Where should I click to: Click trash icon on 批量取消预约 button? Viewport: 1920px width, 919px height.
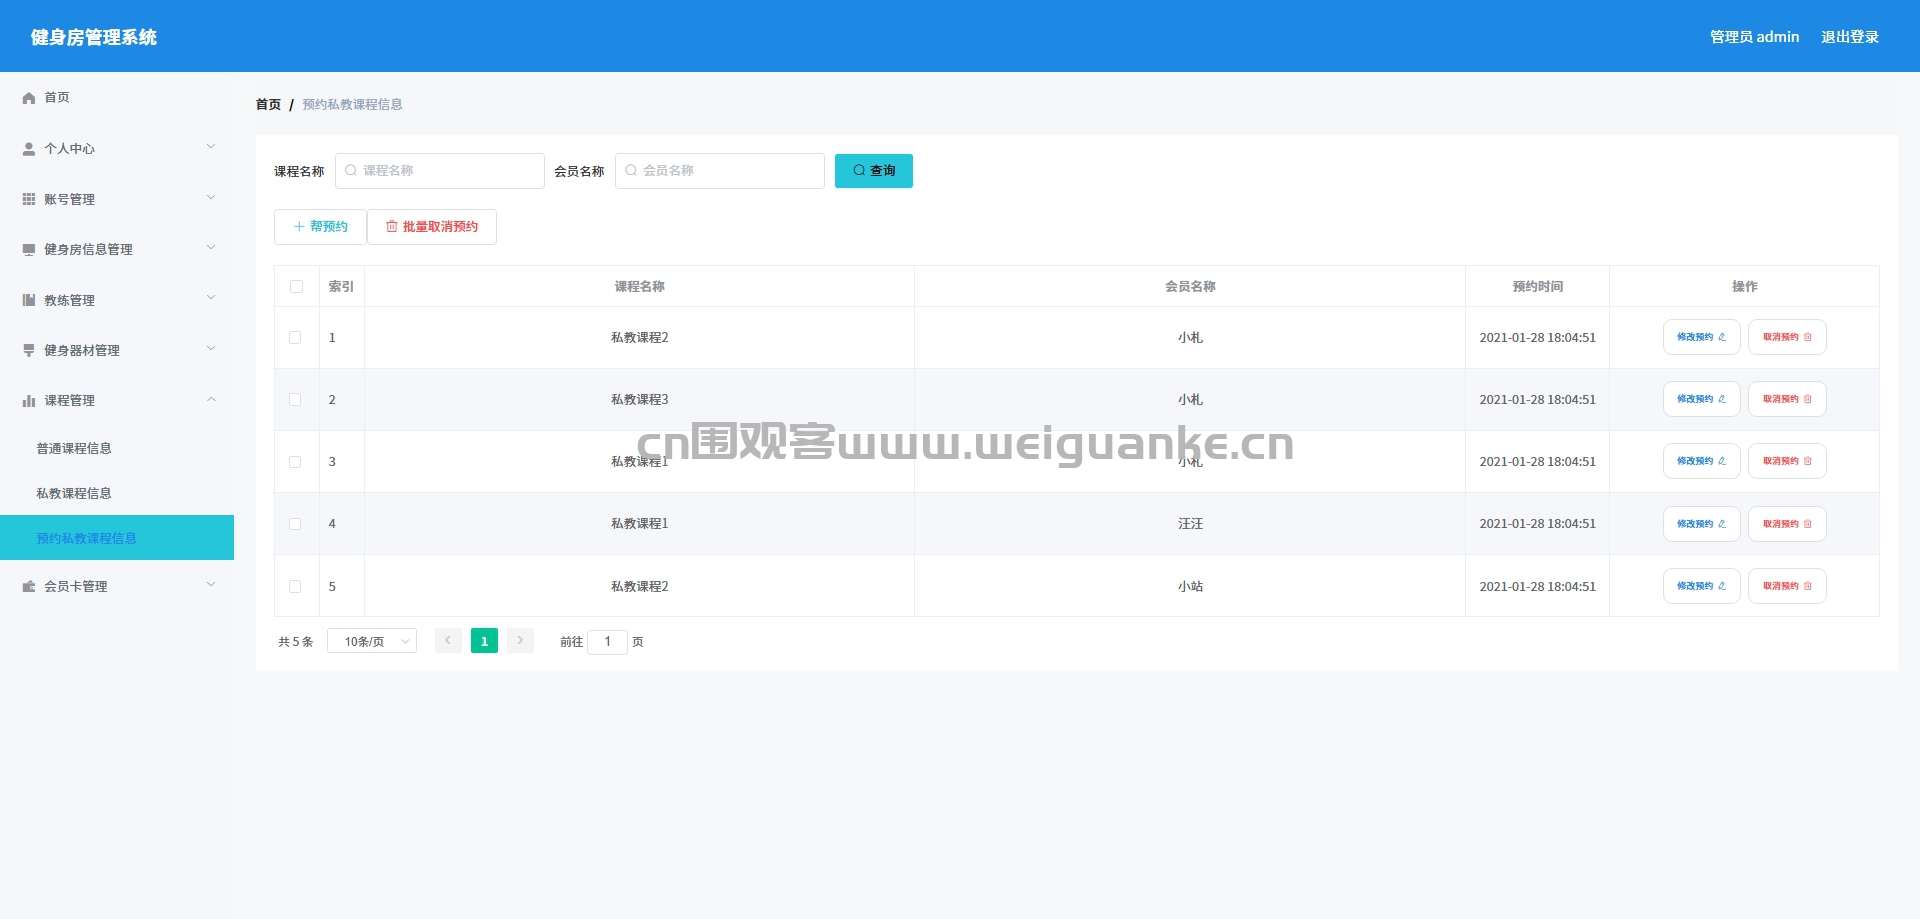(392, 227)
